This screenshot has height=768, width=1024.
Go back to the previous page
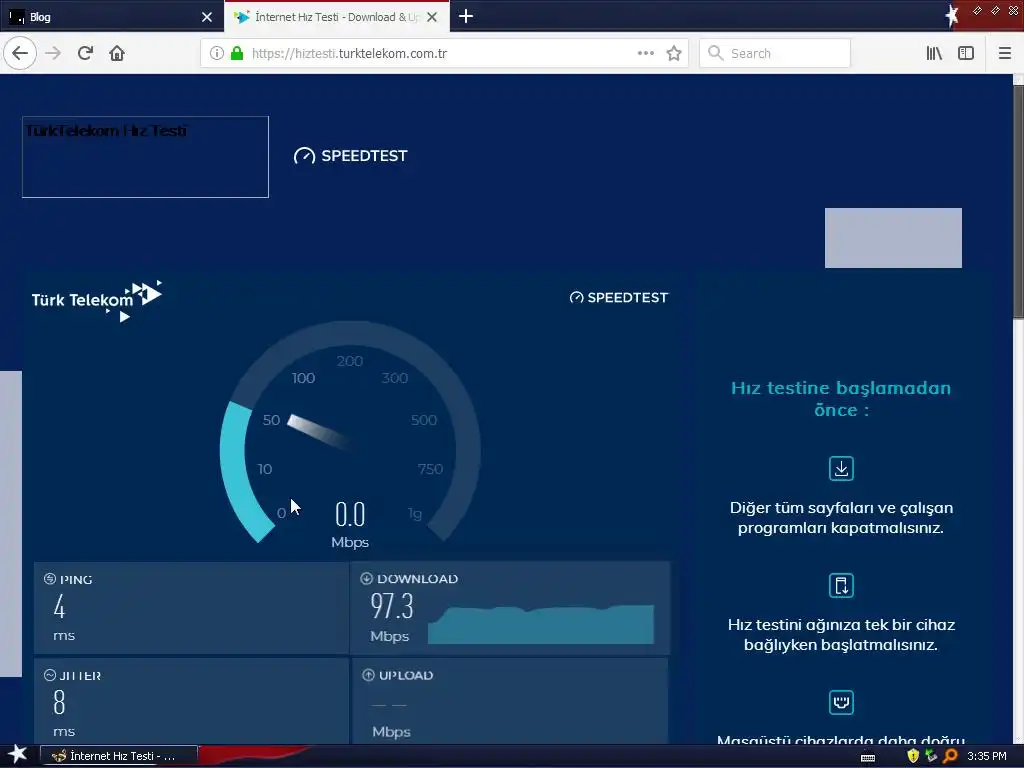(20, 53)
